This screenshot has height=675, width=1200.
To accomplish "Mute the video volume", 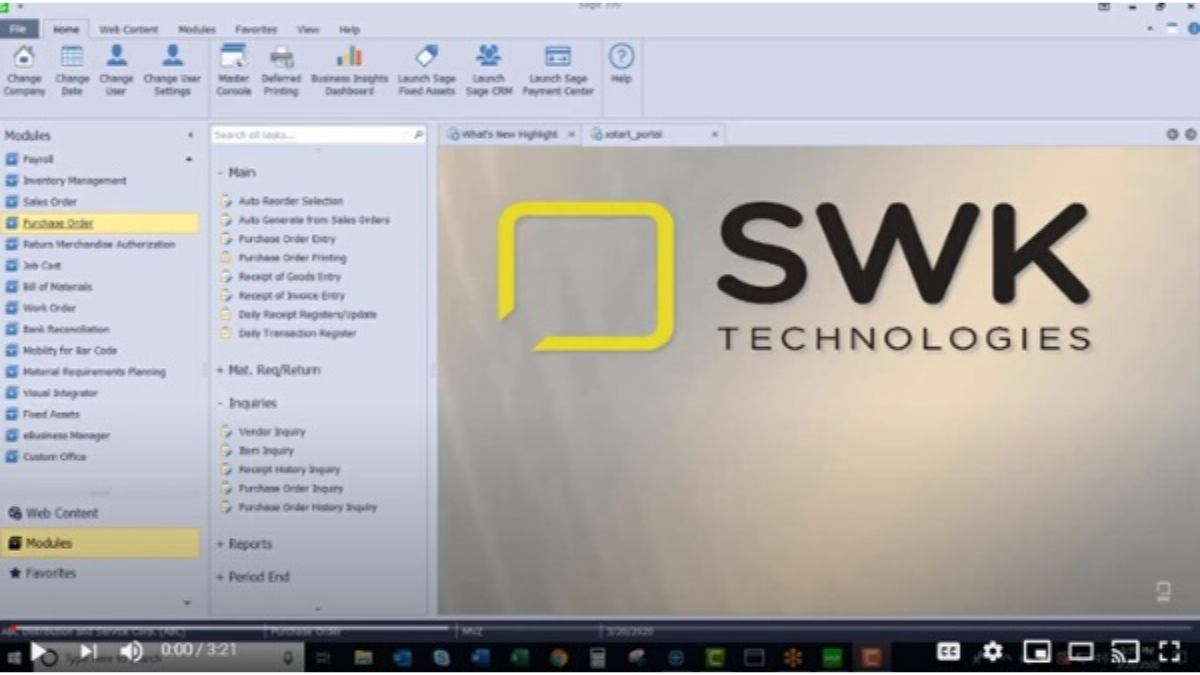I will pyautogui.click(x=131, y=652).
